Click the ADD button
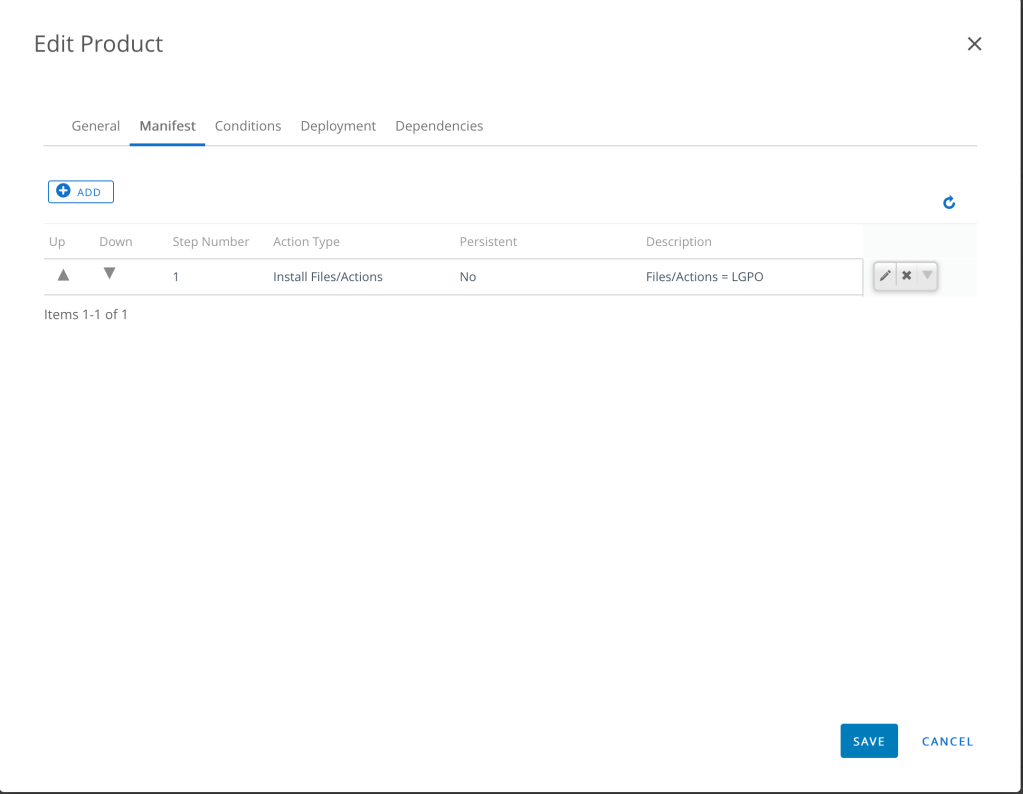 click(81, 192)
